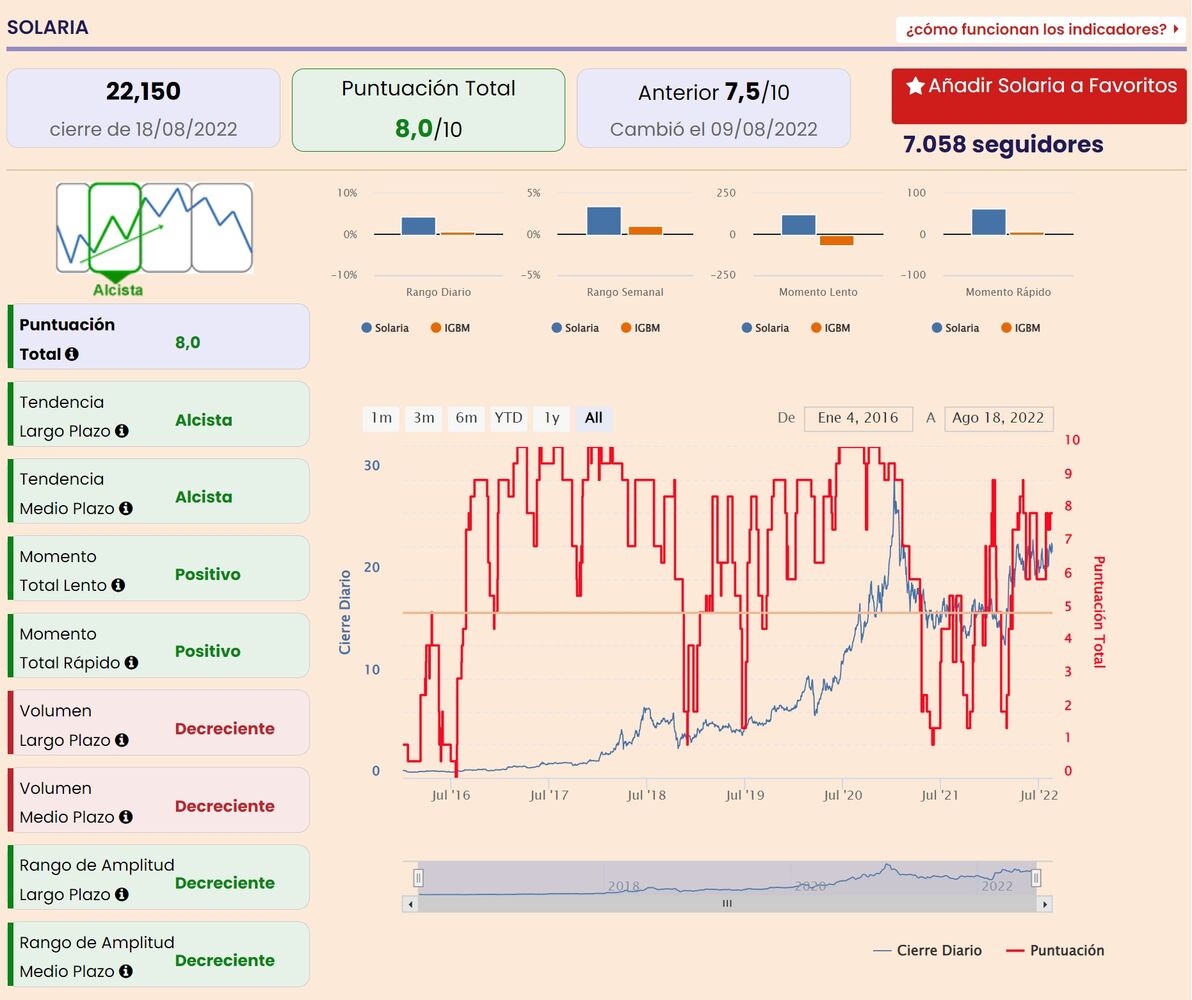Screen dimensions: 1192x1000
Task: Open info icon for Volumen Medio Plazo
Action: pyautogui.click(x=126, y=817)
